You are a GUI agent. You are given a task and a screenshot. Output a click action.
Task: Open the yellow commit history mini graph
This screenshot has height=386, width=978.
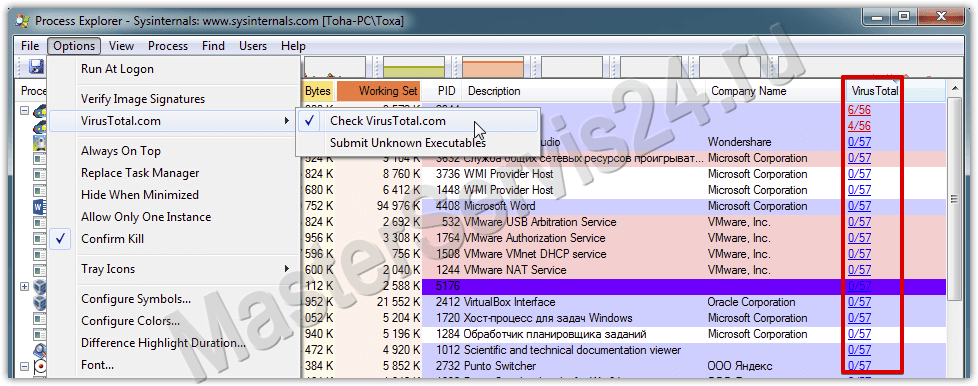click(x=414, y=67)
